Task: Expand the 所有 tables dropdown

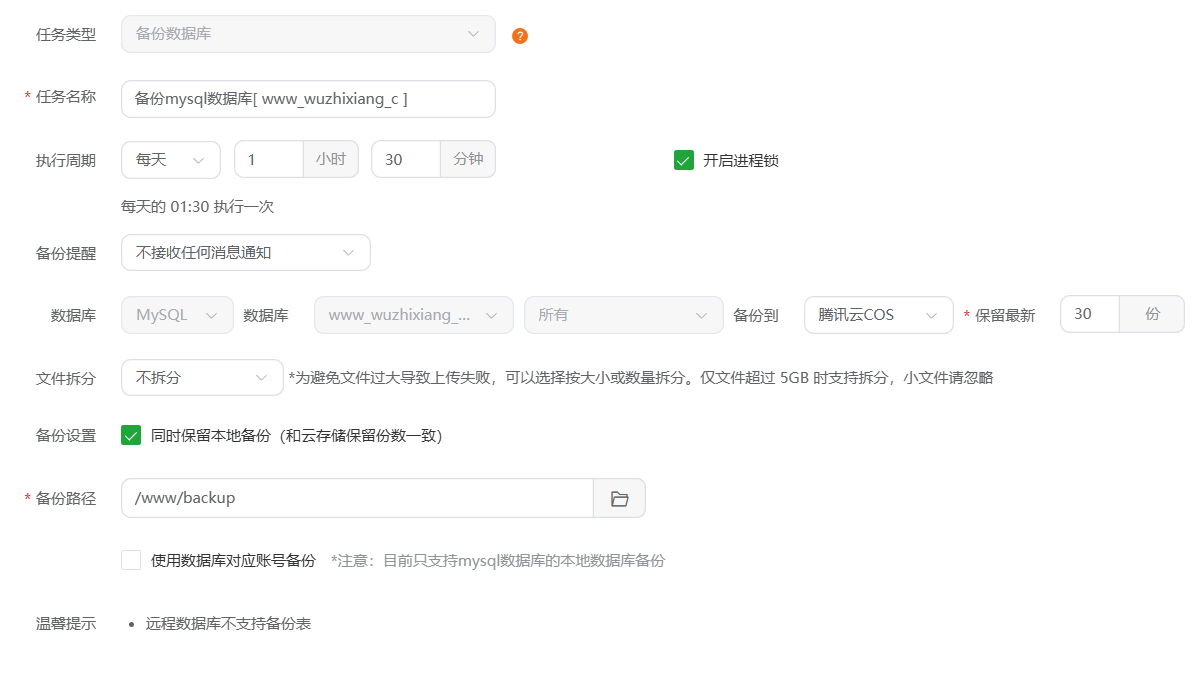Action: [623, 314]
